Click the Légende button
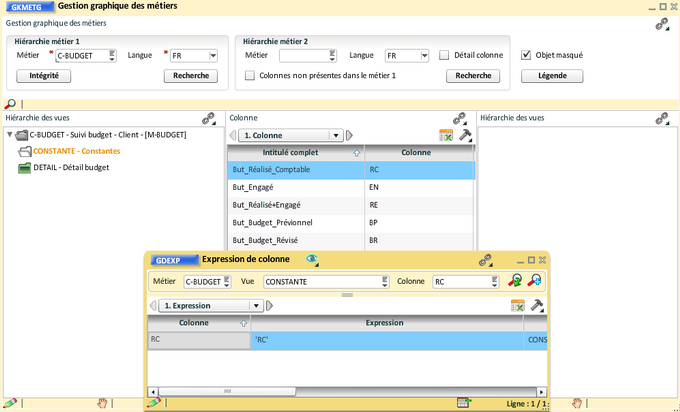 (552, 76)
